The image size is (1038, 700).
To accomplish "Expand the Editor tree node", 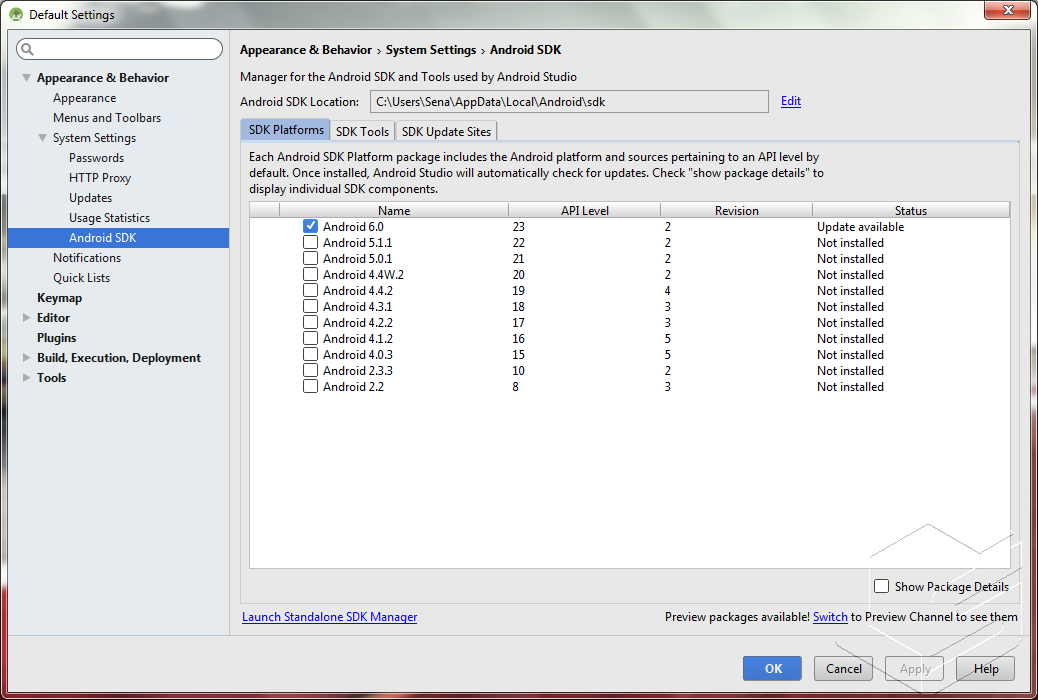I will pyautogui.click(x=26, y=318).
